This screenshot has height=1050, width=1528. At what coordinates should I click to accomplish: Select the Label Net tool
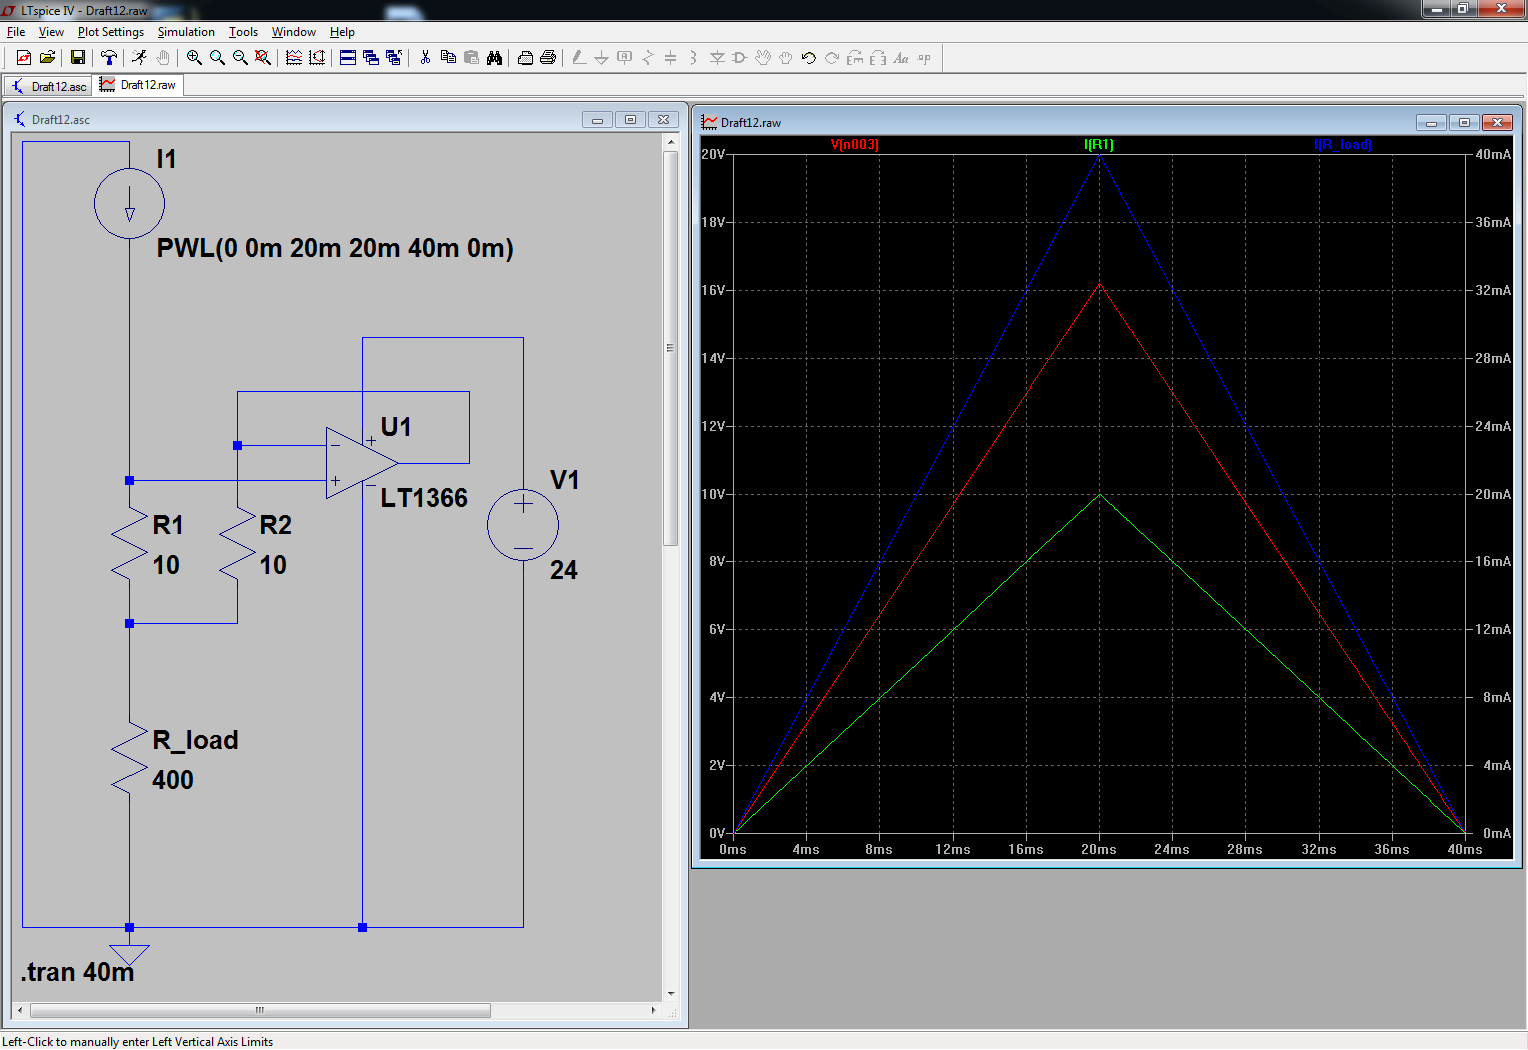pyautogui.click(x=625, y=58)
